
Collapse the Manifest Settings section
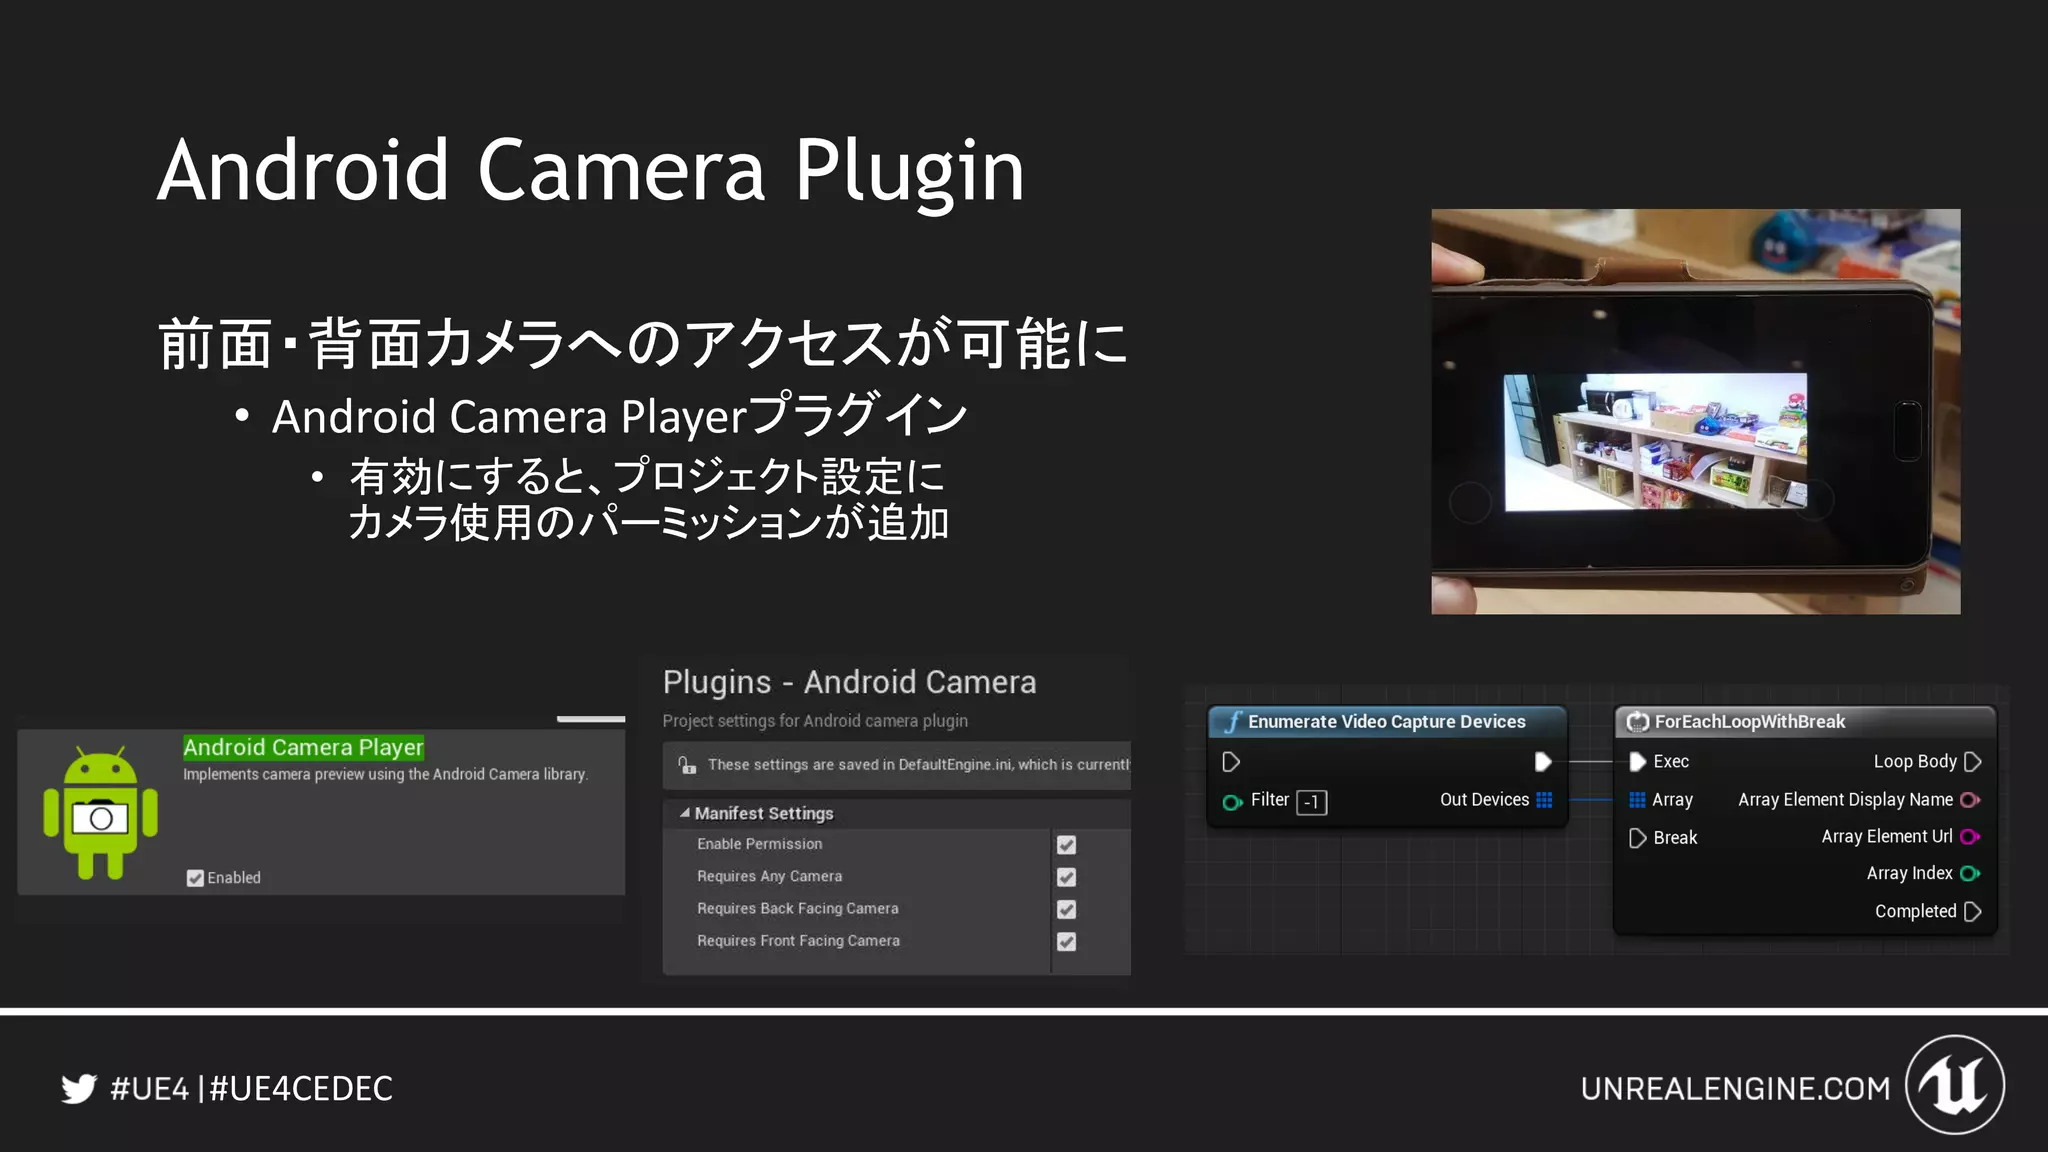coord(684,813)
